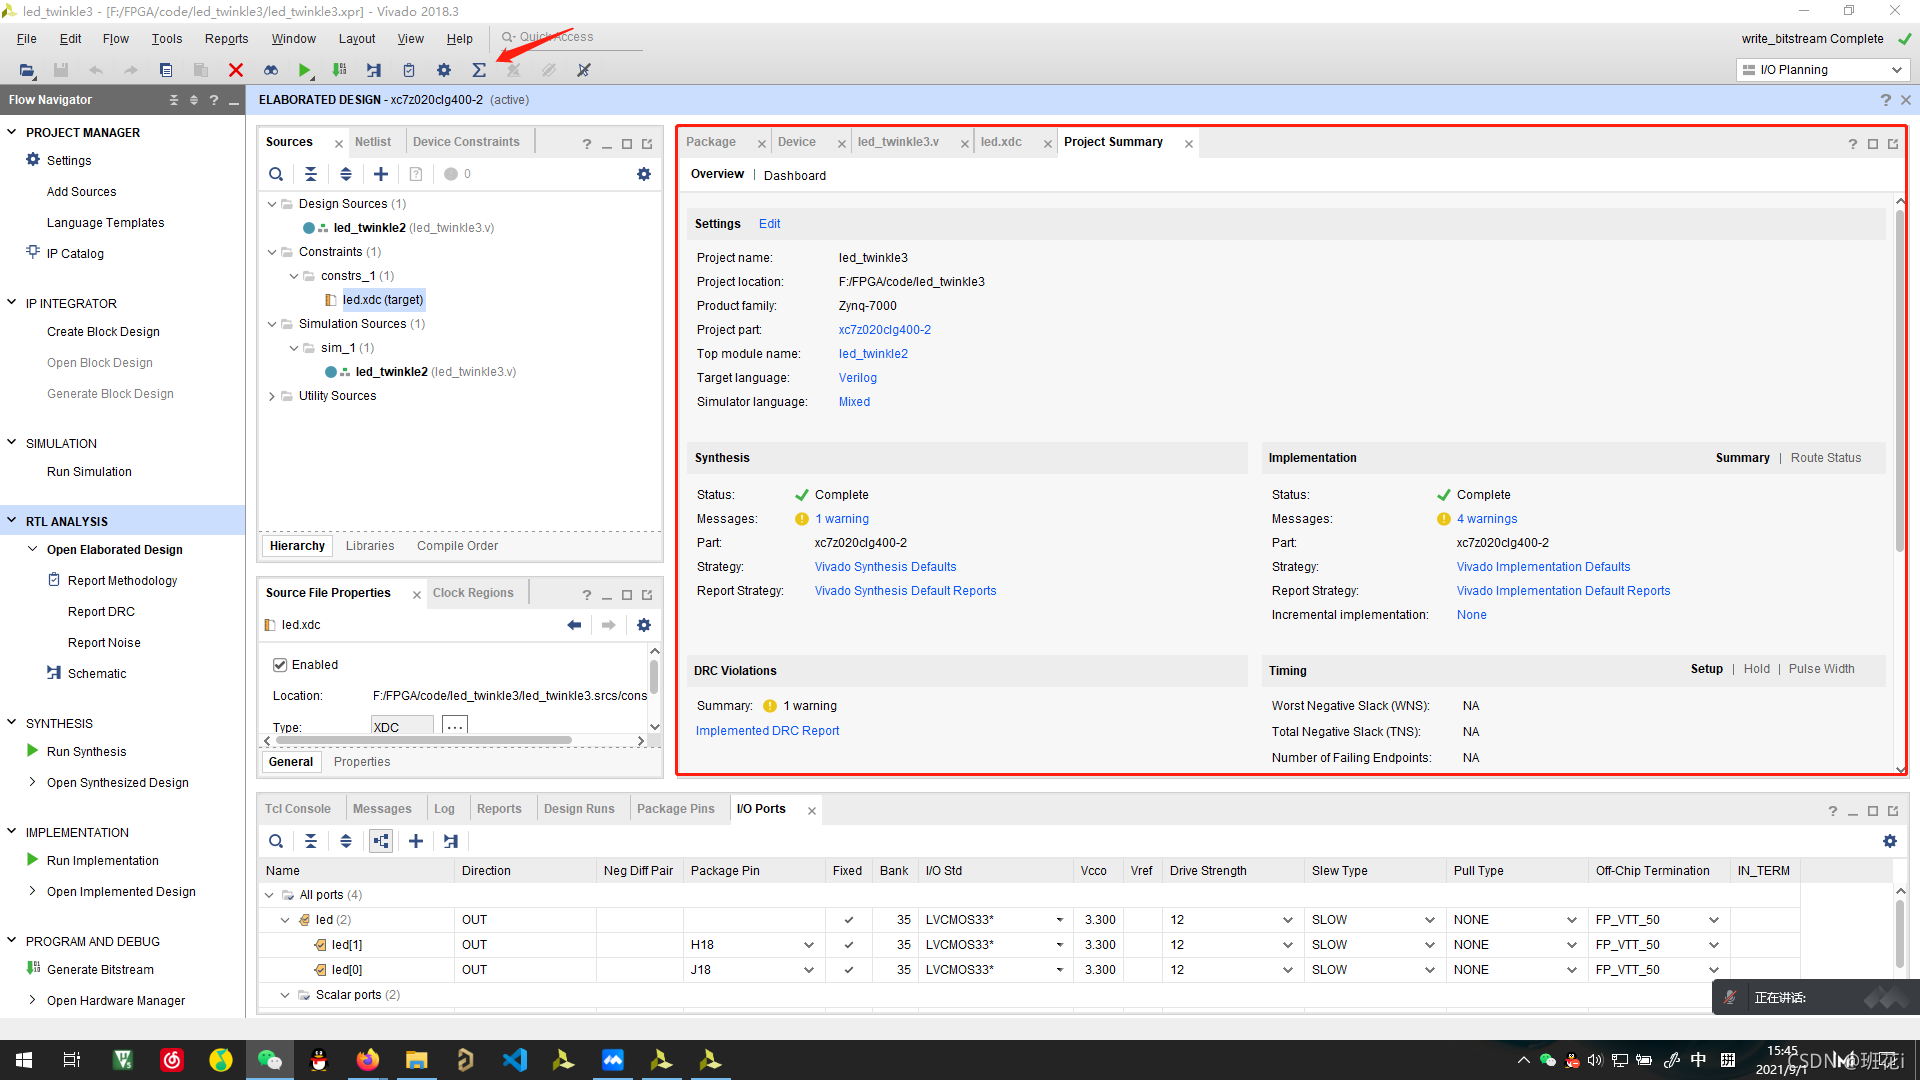Screen dimensions: 1920x1080
Task: Toggle the Enabled checkbox for led.xdc
Action: 280,664
